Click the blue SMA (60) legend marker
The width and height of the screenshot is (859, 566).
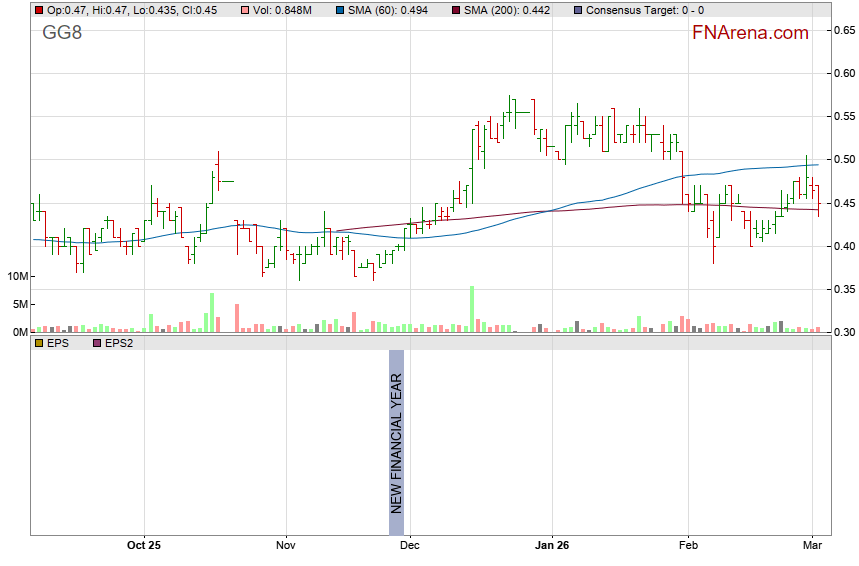click(340, 9)
